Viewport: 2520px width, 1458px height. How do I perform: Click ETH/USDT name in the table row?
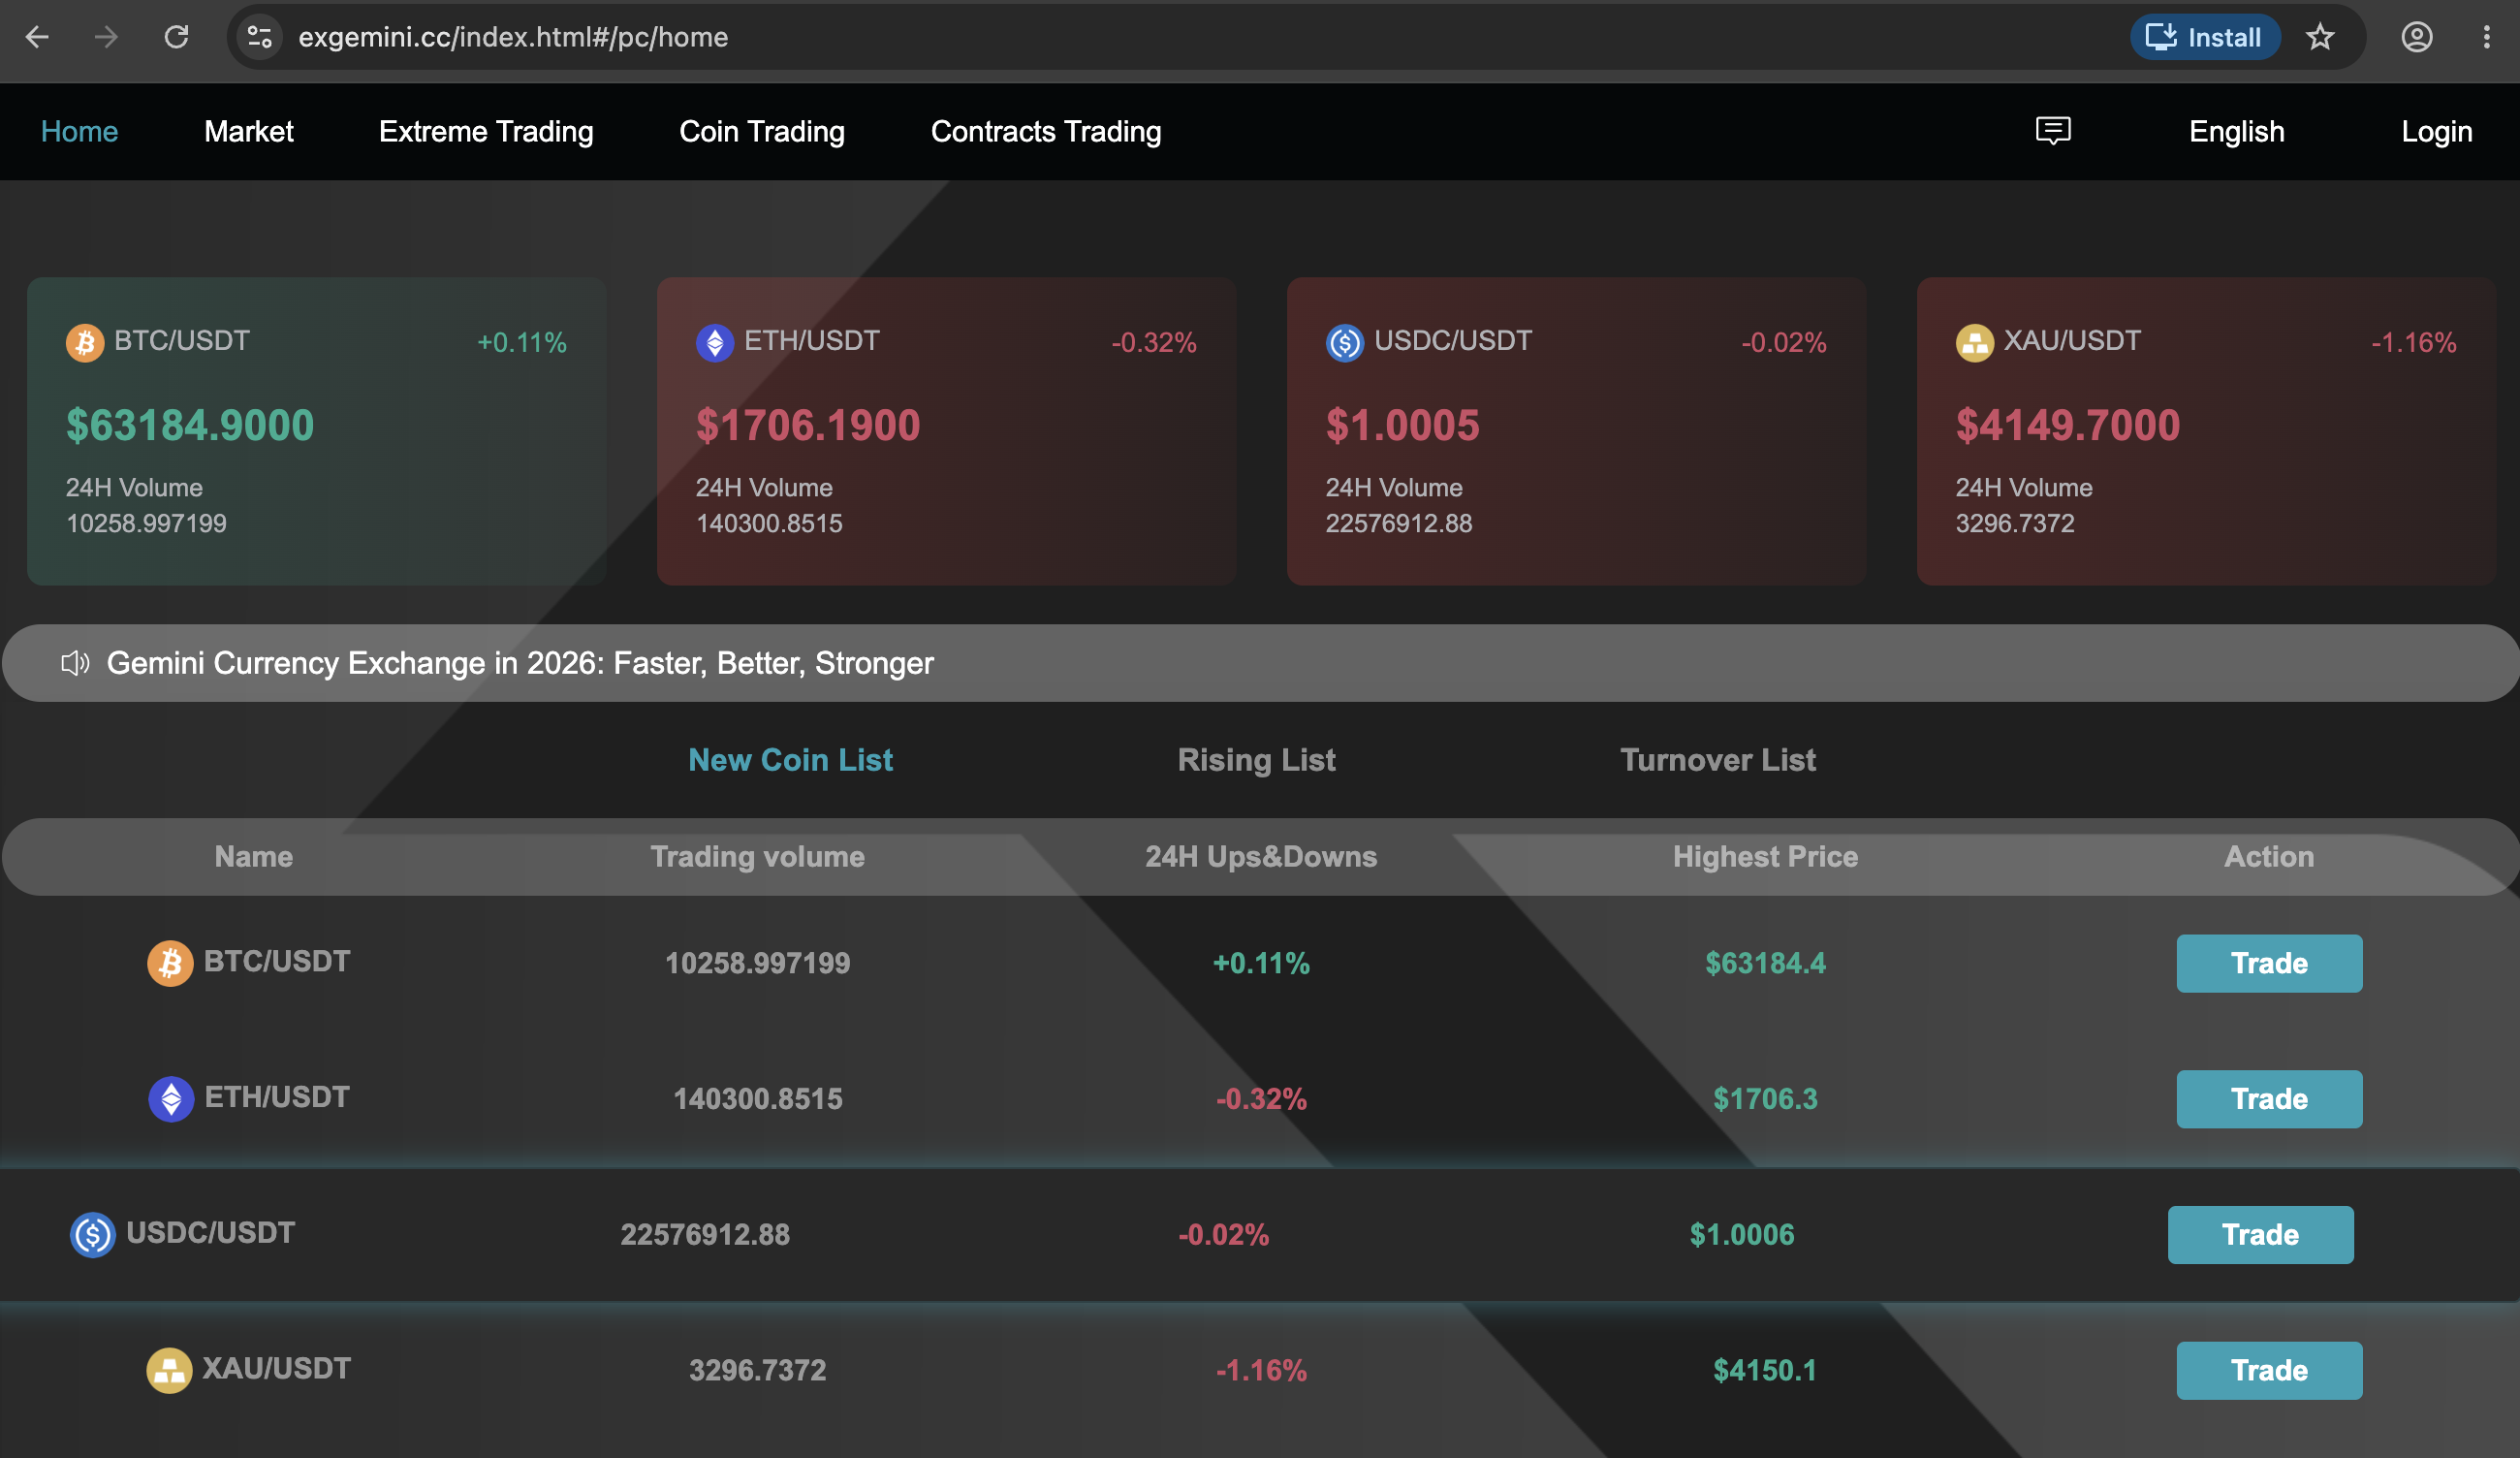click(x=277, y=1097)
